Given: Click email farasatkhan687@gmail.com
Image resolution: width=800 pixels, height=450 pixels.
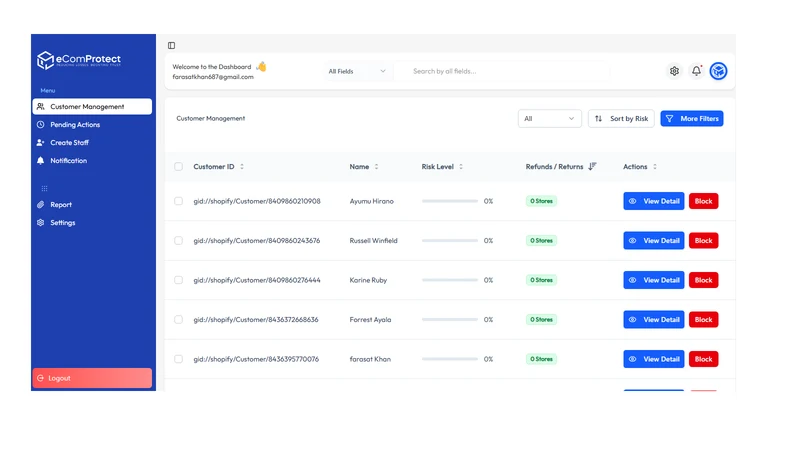Looking at the screenshot, I should coord(213,77).
